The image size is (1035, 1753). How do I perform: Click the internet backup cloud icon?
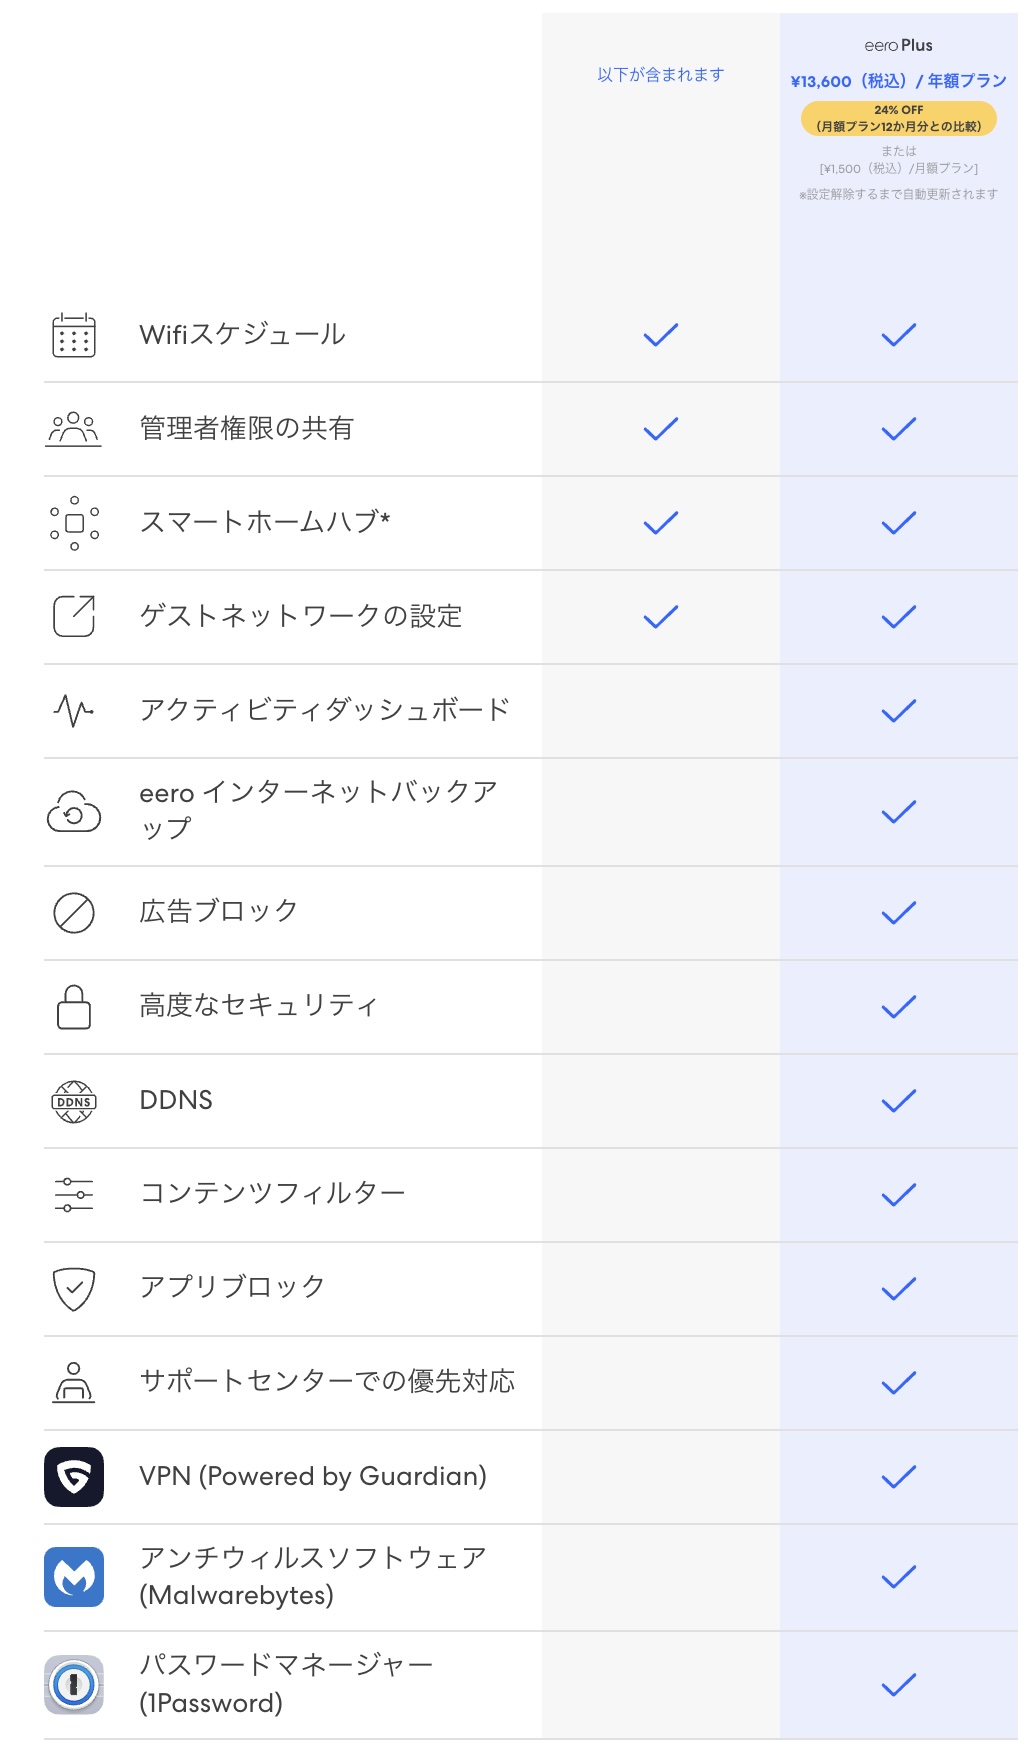[x=74, y=812]
